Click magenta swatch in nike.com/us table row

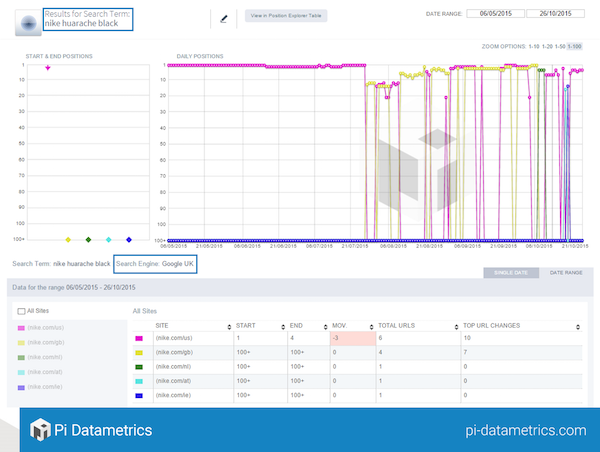pos(139,339)
